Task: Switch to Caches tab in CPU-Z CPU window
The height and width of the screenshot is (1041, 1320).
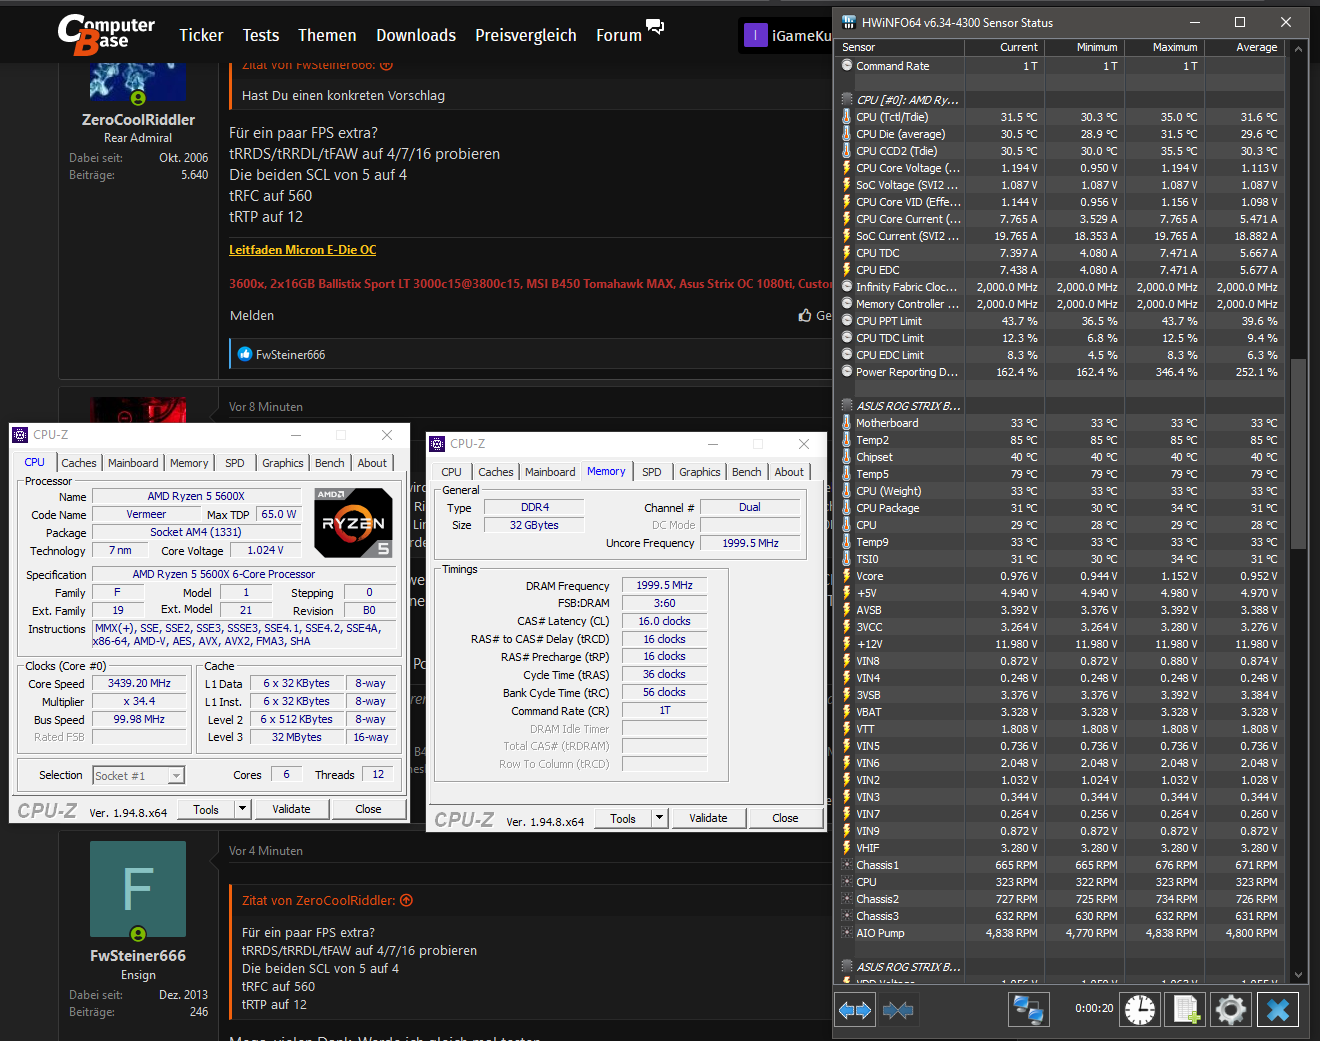Action: [x=79, y=463]
